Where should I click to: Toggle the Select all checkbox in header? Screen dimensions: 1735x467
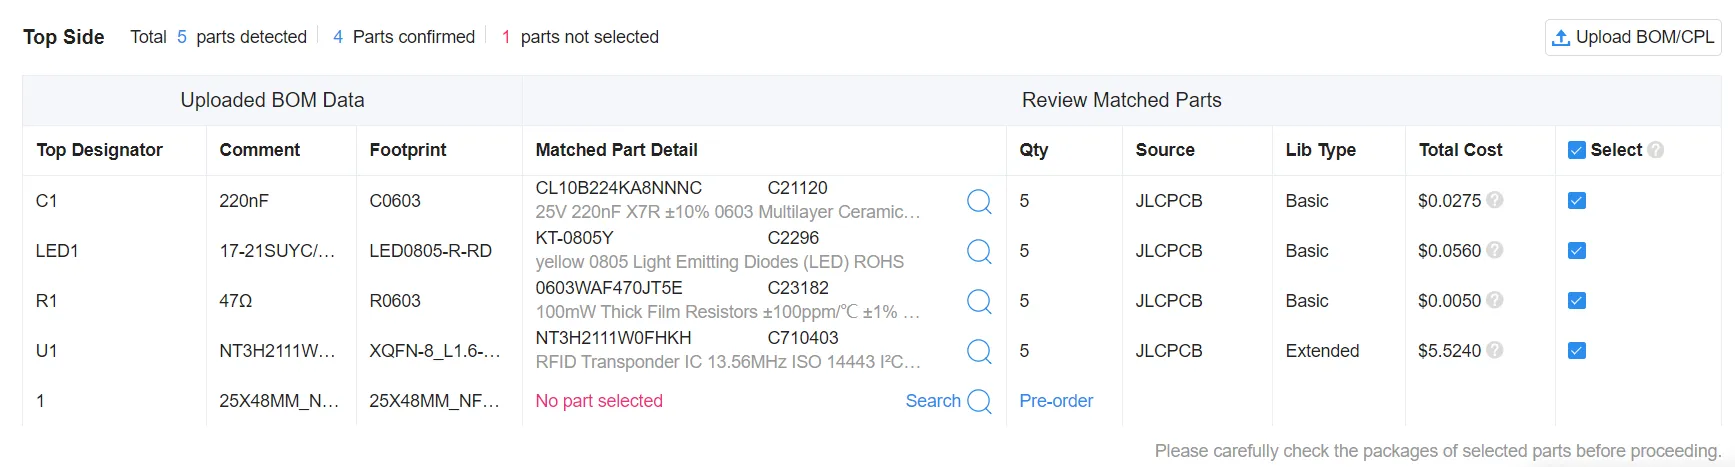[1577, 150]
